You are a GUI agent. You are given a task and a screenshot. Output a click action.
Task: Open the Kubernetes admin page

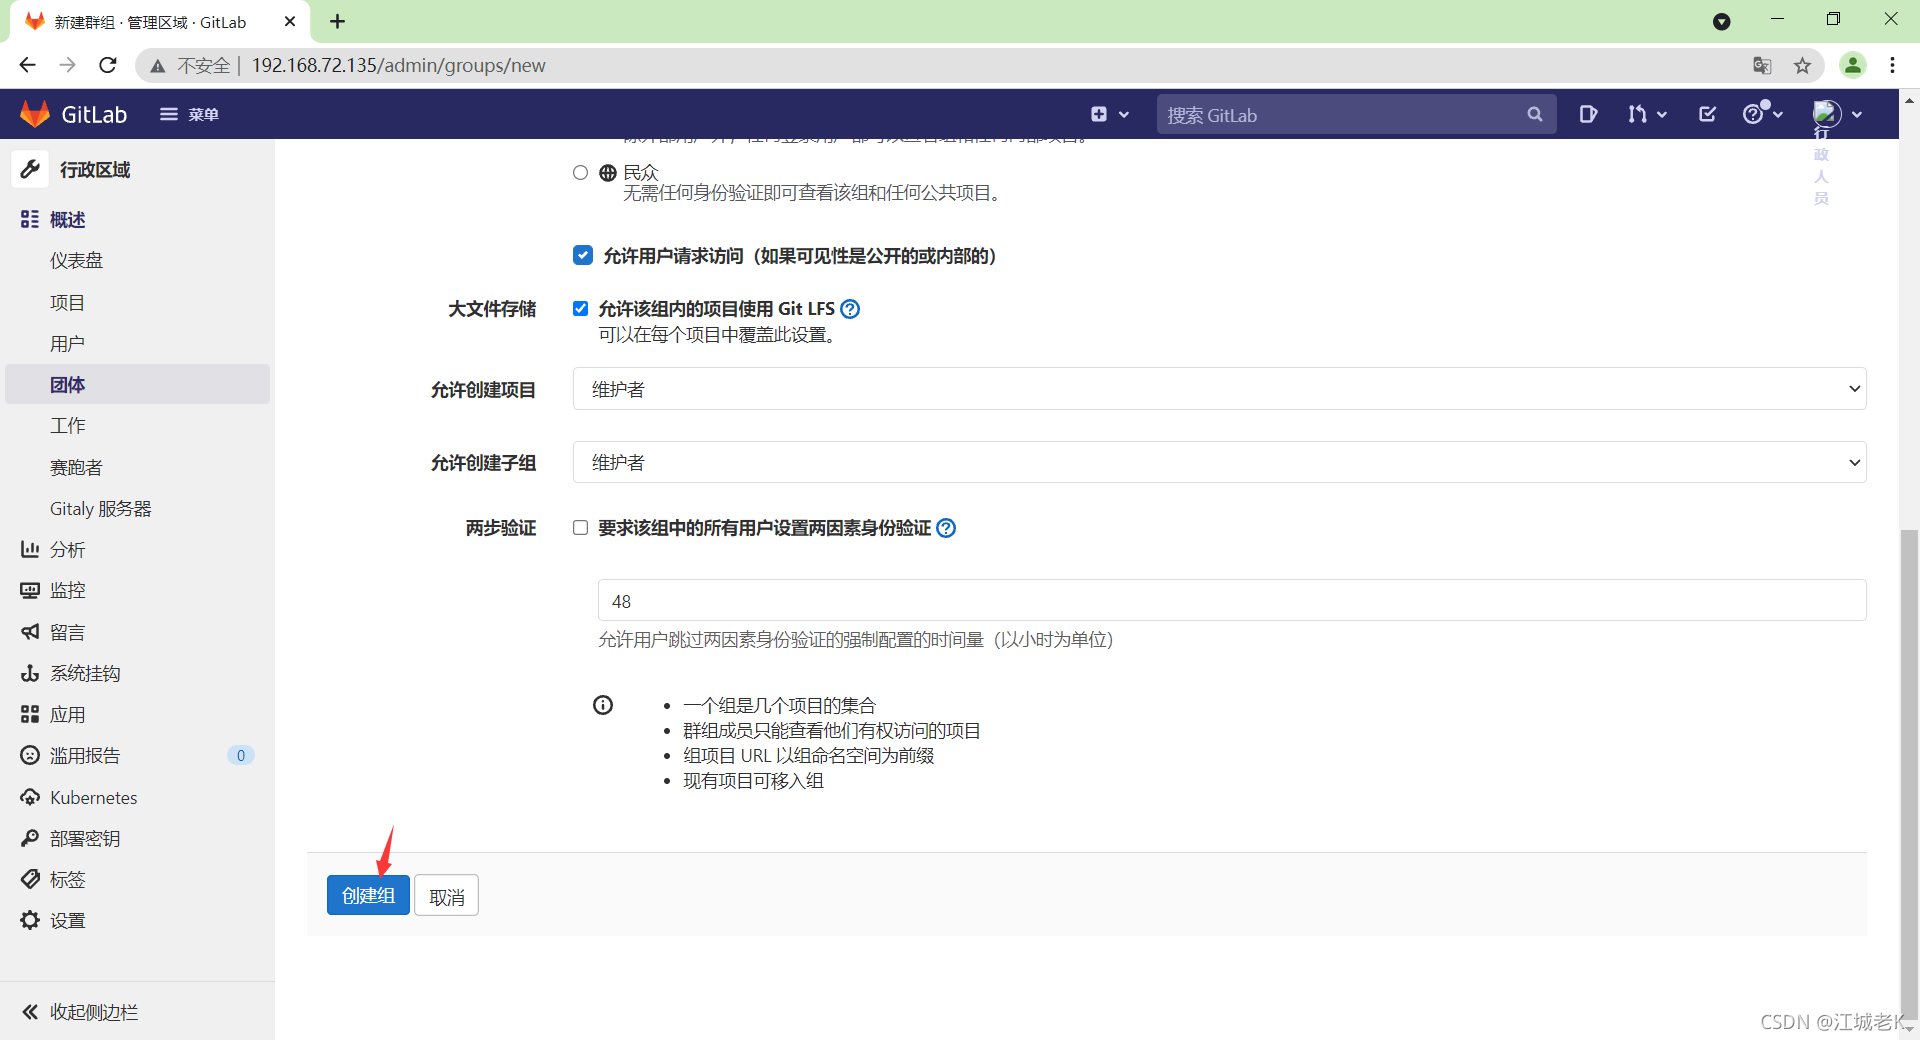(x=92, y=797)
